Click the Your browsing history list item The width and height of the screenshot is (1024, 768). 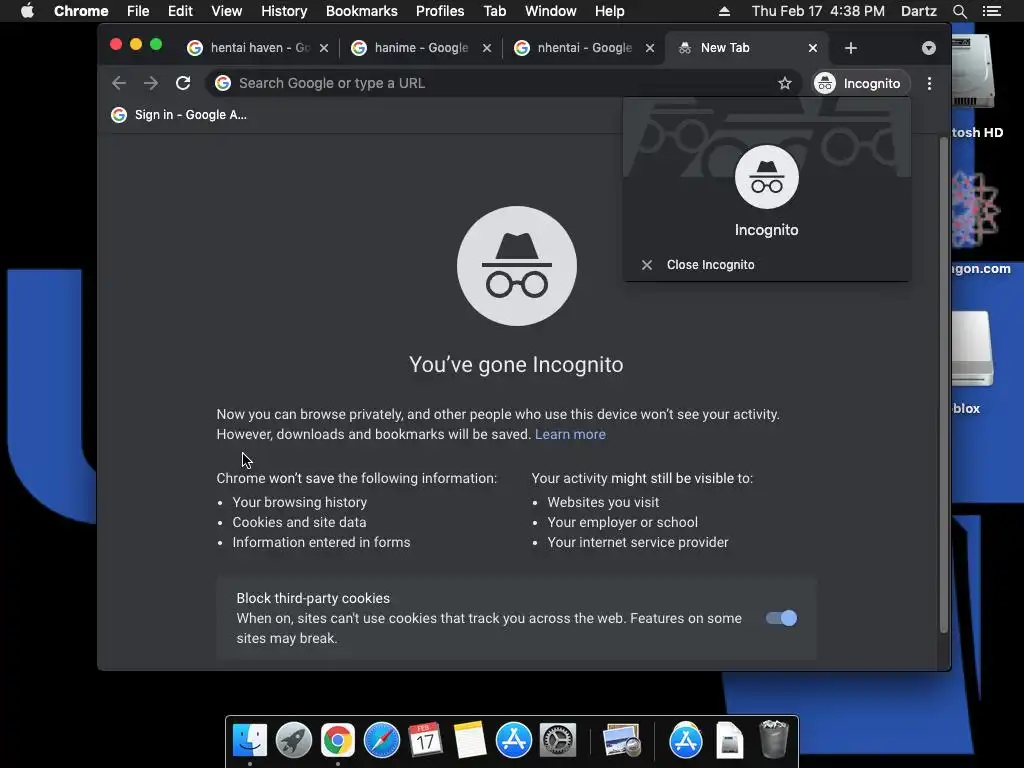[300, 502]
